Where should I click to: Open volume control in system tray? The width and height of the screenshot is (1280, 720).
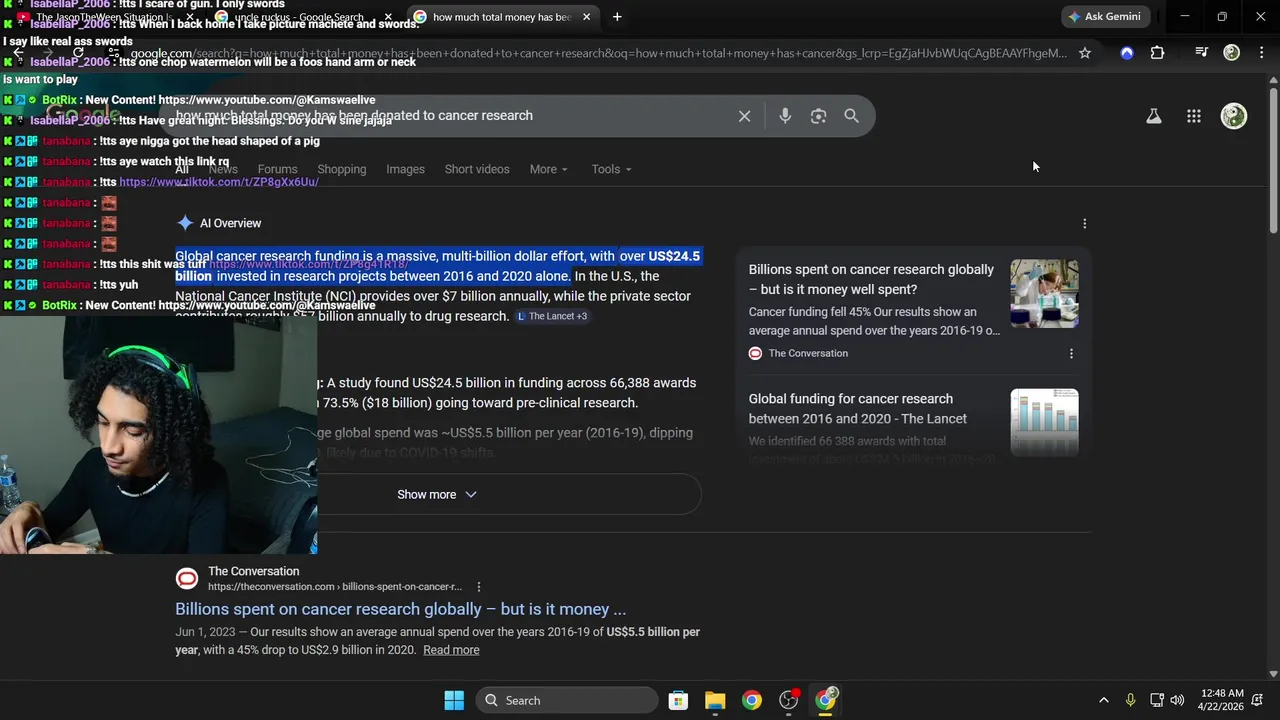(x=1177, y=700)
